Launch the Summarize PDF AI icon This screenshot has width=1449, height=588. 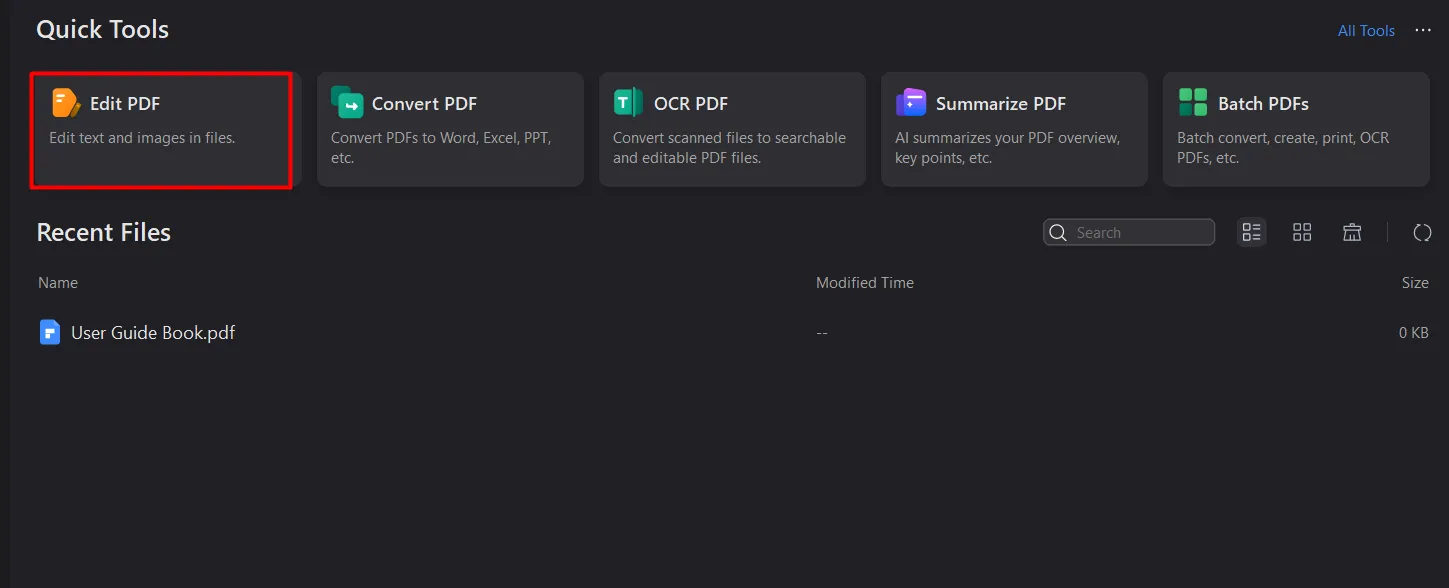(x=911, y=103)
